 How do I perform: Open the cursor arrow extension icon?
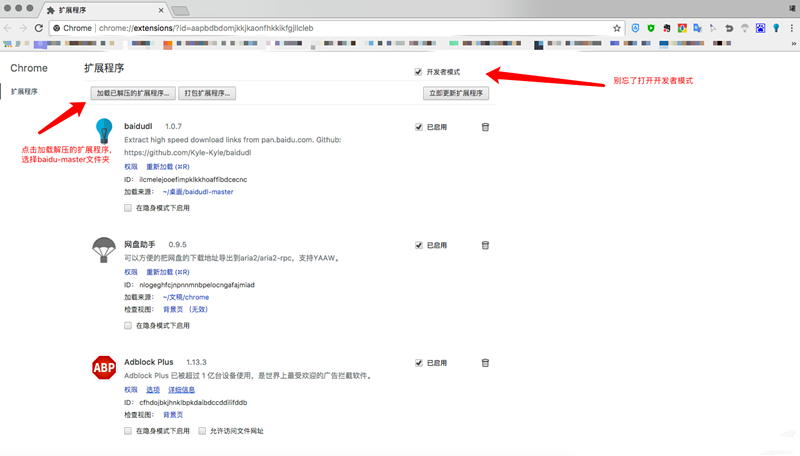pyautogui.click(x=713, y=28)
